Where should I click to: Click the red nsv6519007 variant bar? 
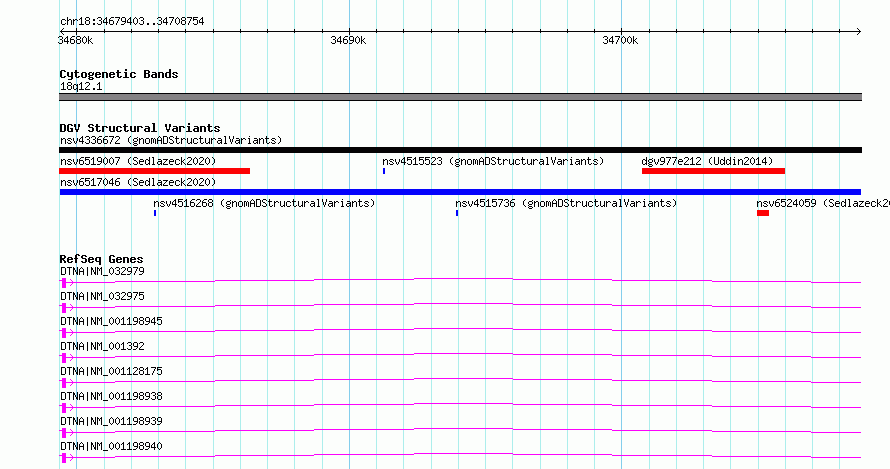(x=154, y=171)
